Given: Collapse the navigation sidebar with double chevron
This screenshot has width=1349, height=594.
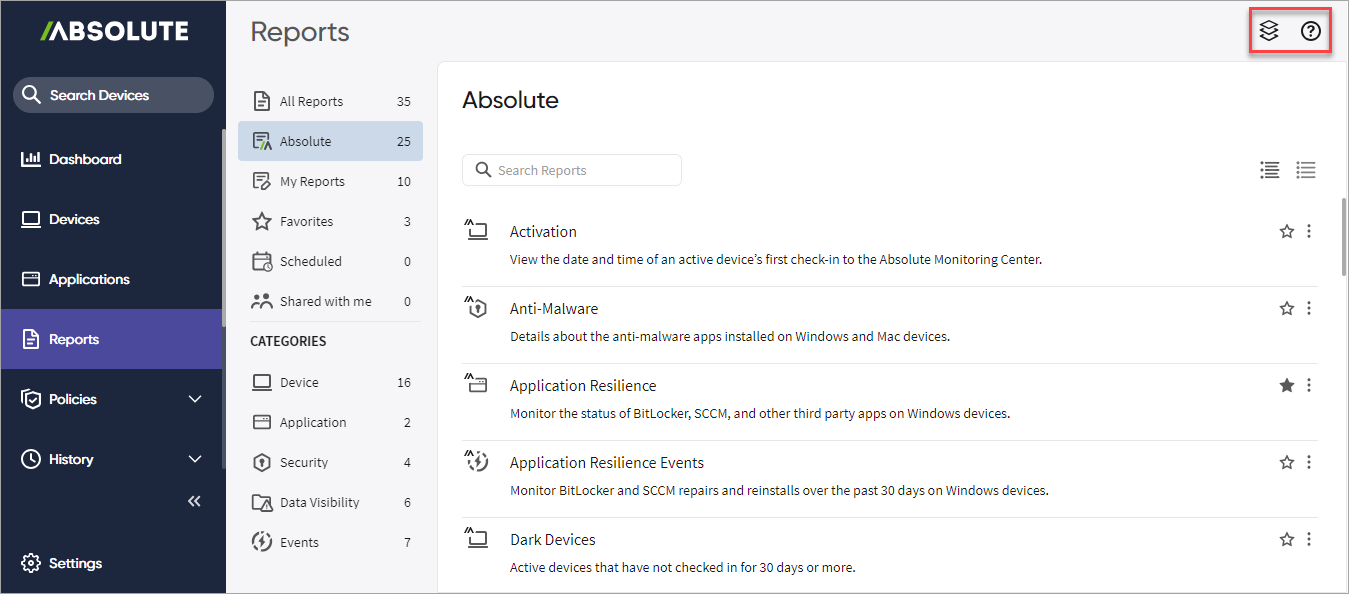Looking at the screenshot, I should (x=195, y=501).
